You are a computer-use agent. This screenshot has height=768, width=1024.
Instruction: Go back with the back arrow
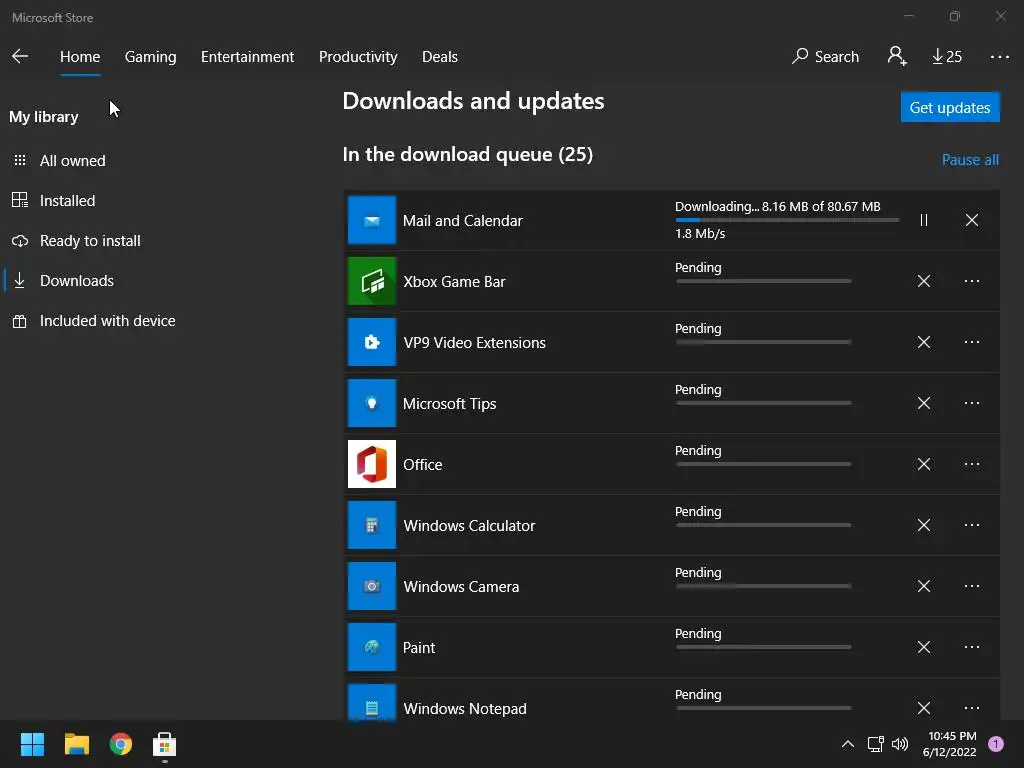click(x=20, y=56)
